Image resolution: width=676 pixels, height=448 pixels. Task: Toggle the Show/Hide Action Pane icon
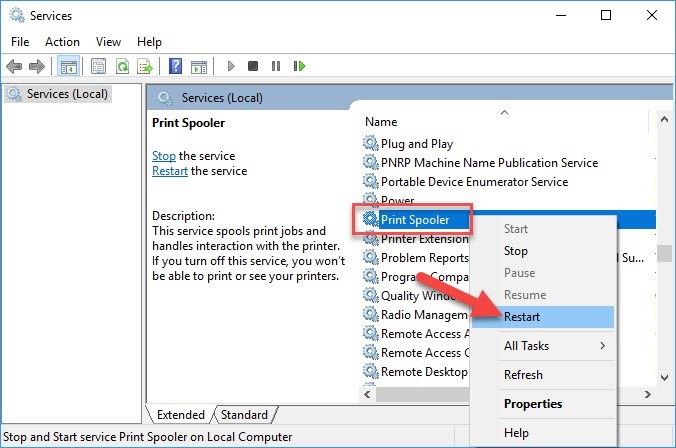pyautogui.click(x=199, y=67)
